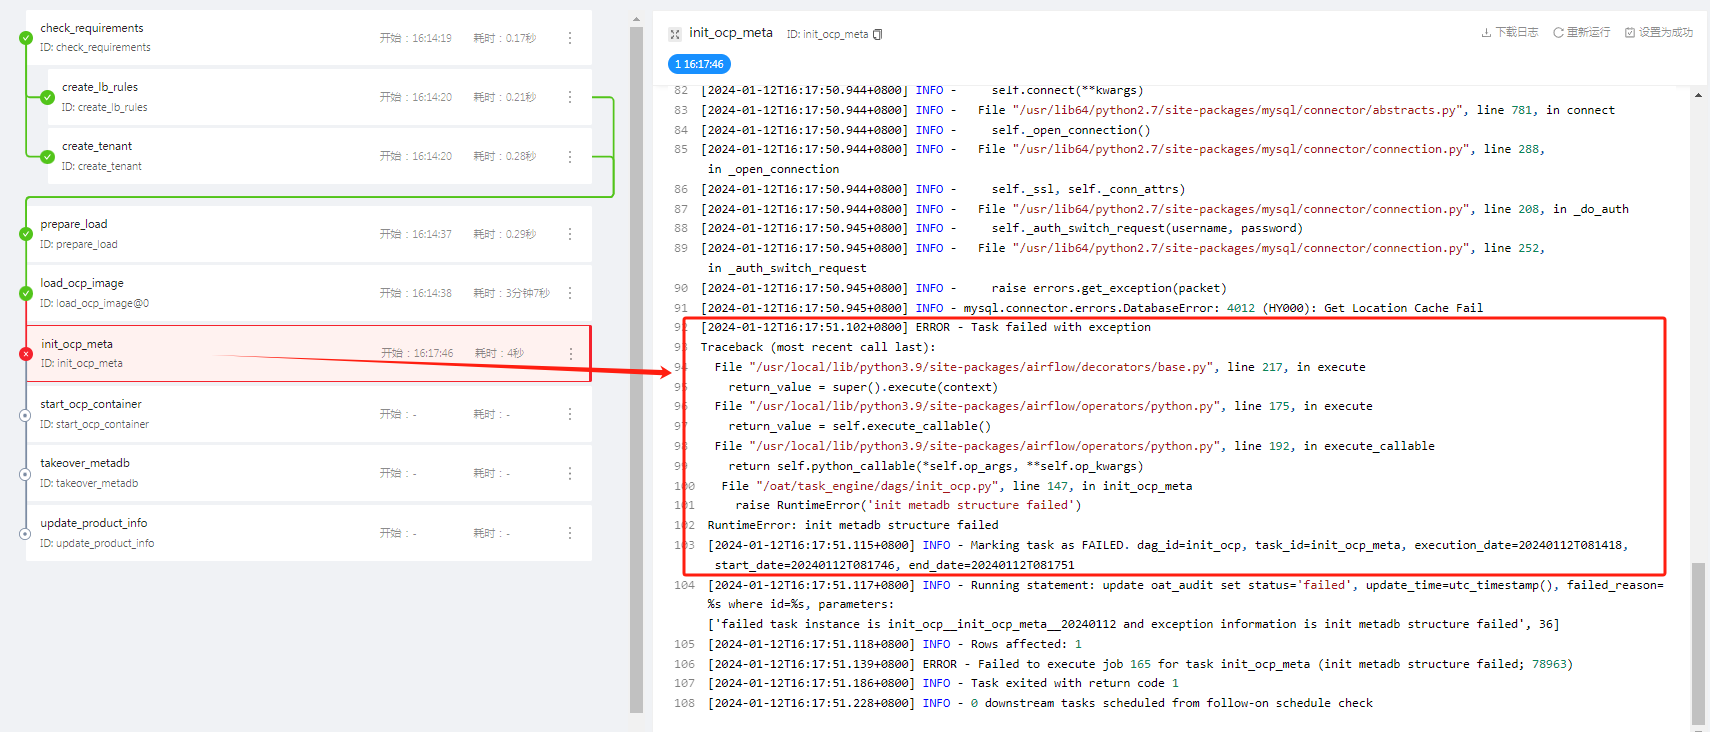Open the more menu for create_tenant
This screenshot has height=732, width=1710.
pos(570,156)
